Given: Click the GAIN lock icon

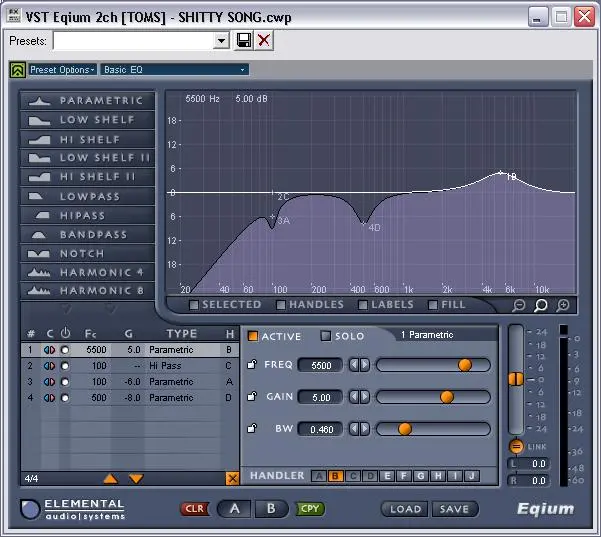Looking at the screenshot, I should 252,396.
